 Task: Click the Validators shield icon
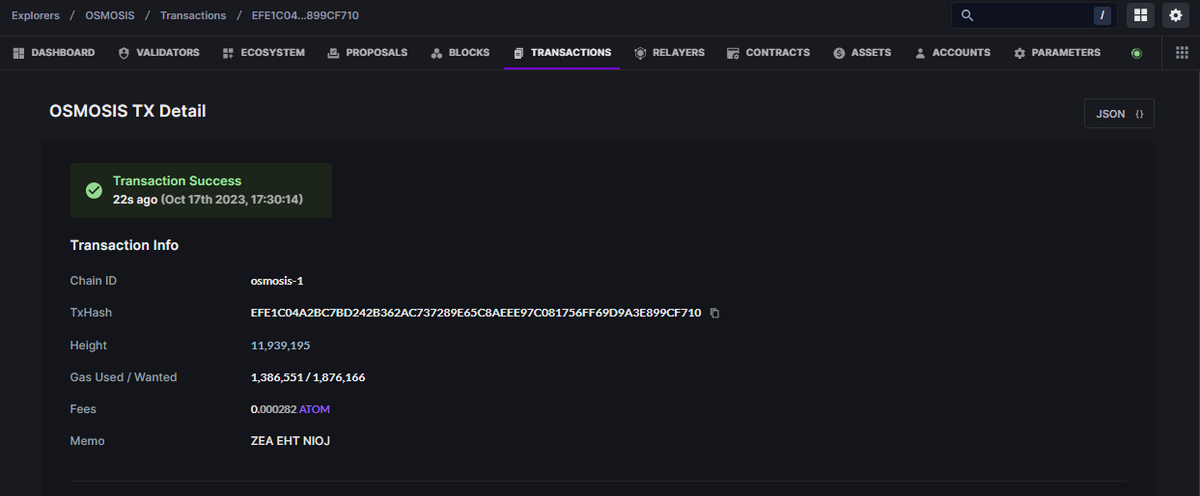[x=124, y=53]
